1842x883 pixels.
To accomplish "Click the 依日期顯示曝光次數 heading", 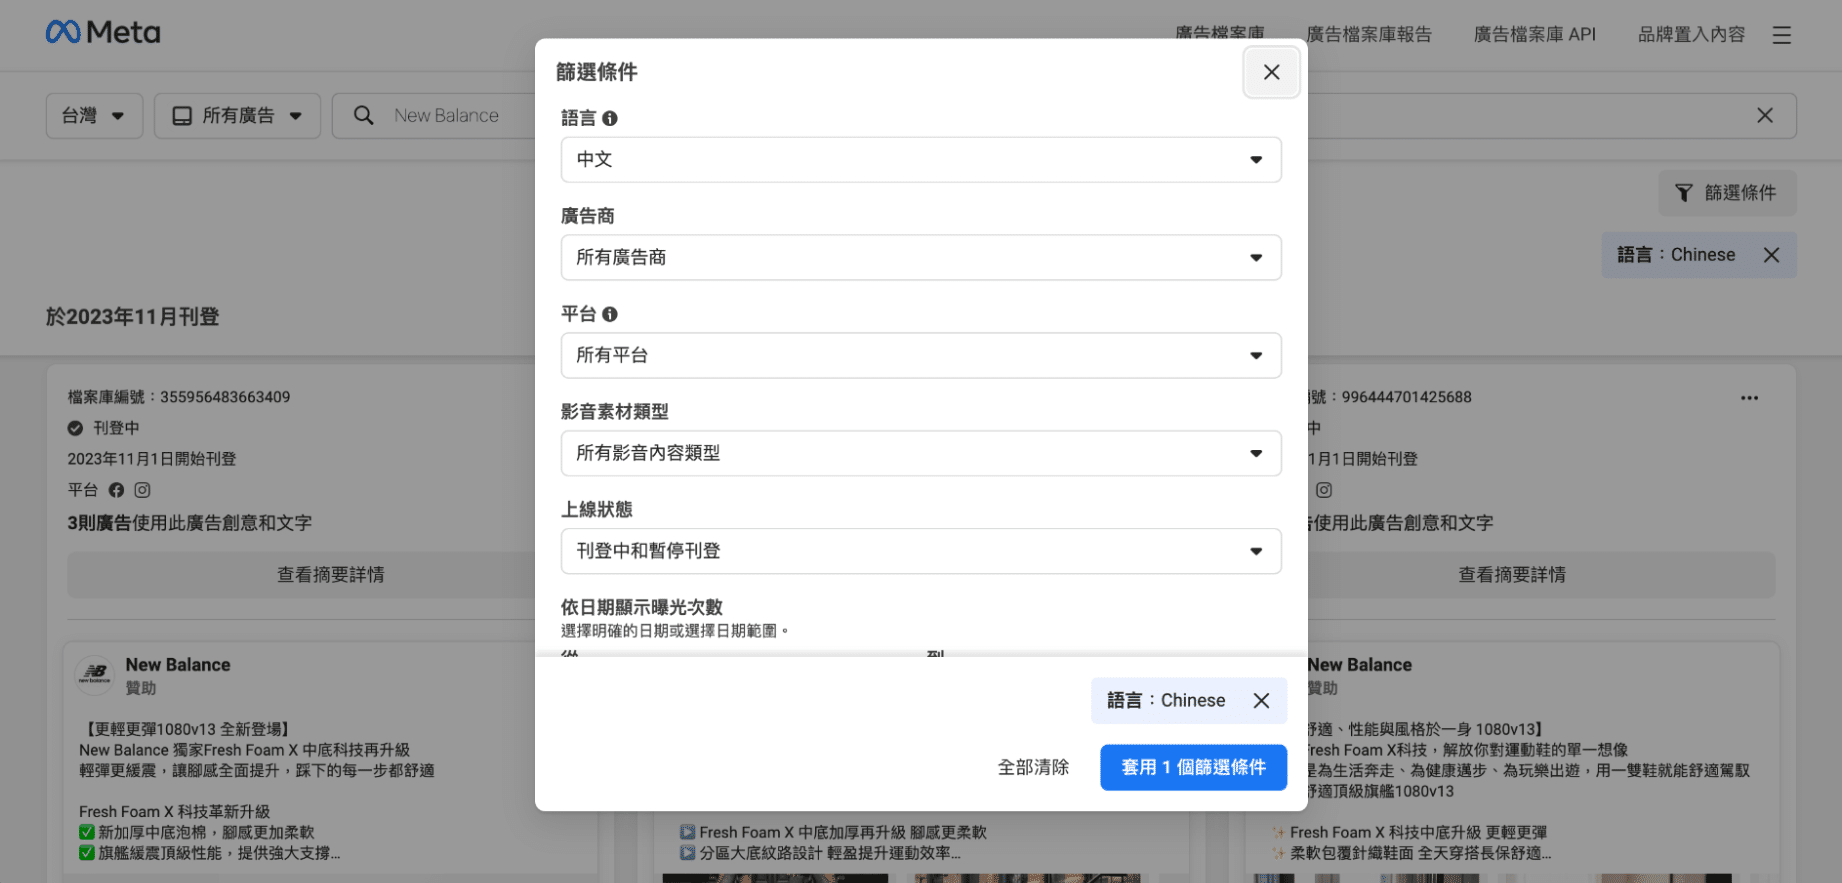I will tap(642, 607).
